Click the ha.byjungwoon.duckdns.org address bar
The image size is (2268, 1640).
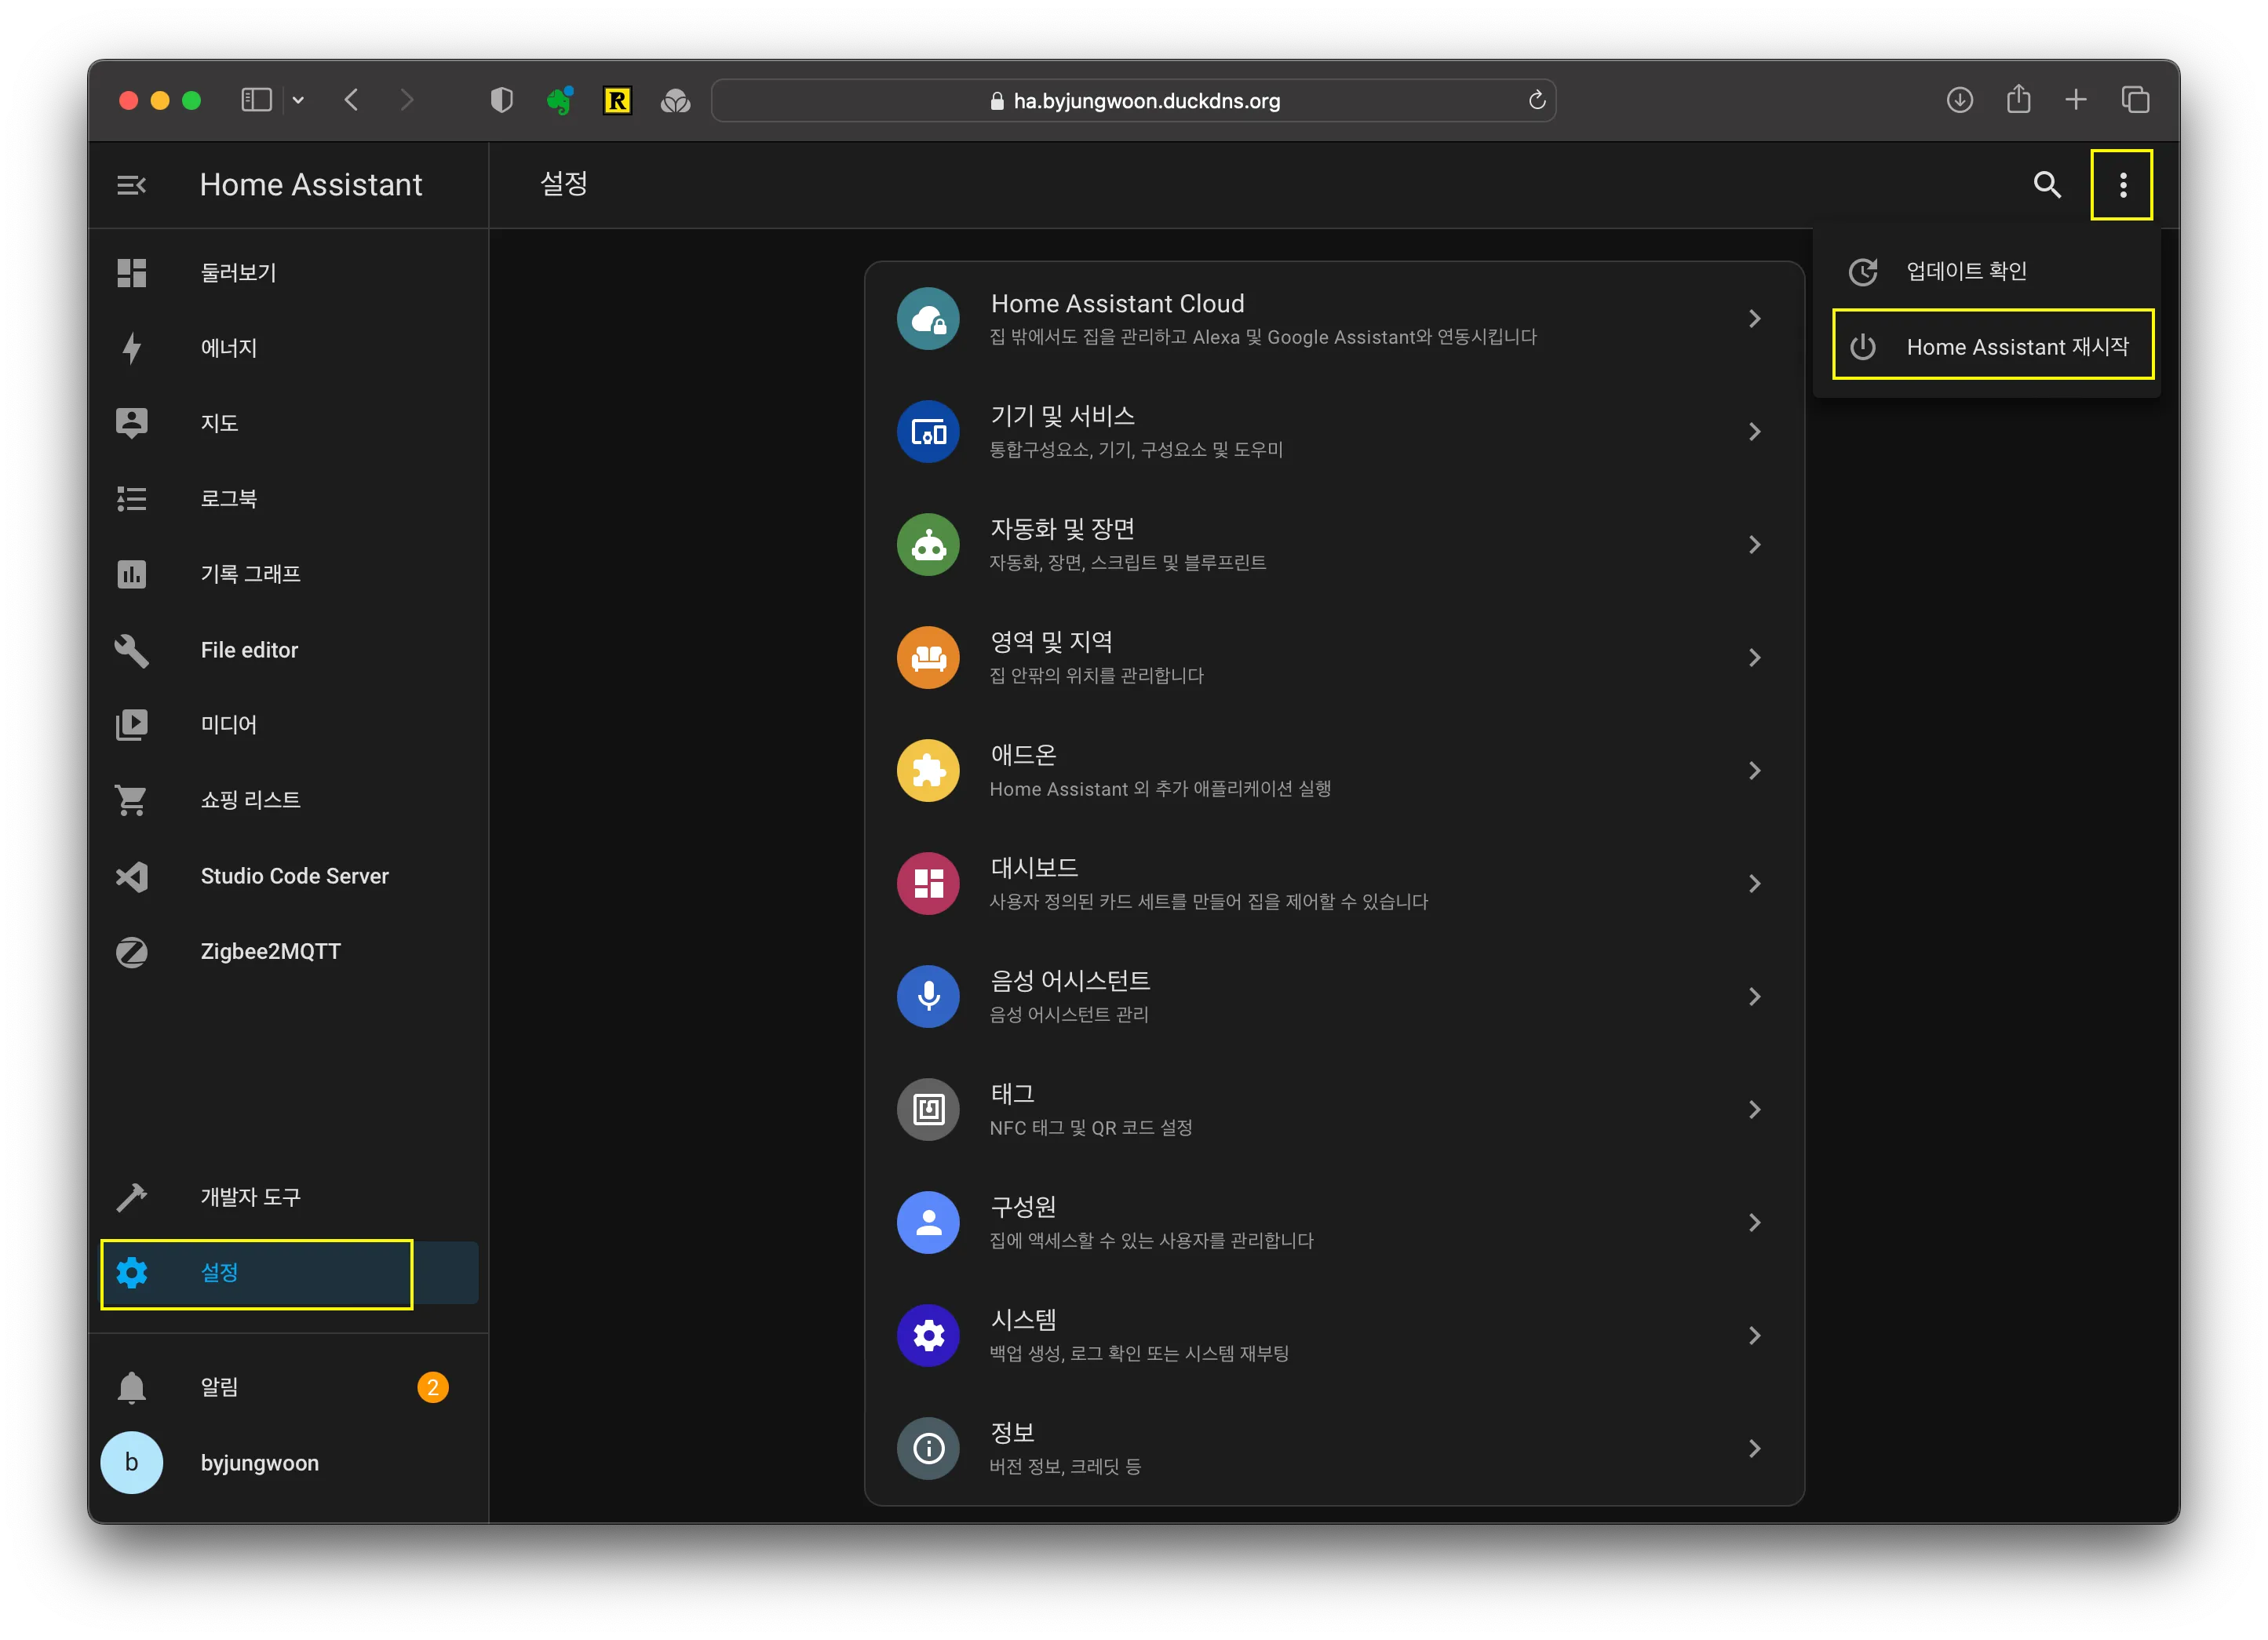click(1133, 100)
